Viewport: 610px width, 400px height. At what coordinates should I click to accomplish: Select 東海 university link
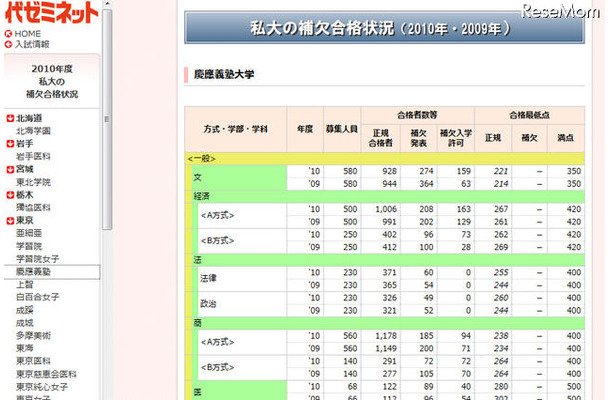pos(25,348)
